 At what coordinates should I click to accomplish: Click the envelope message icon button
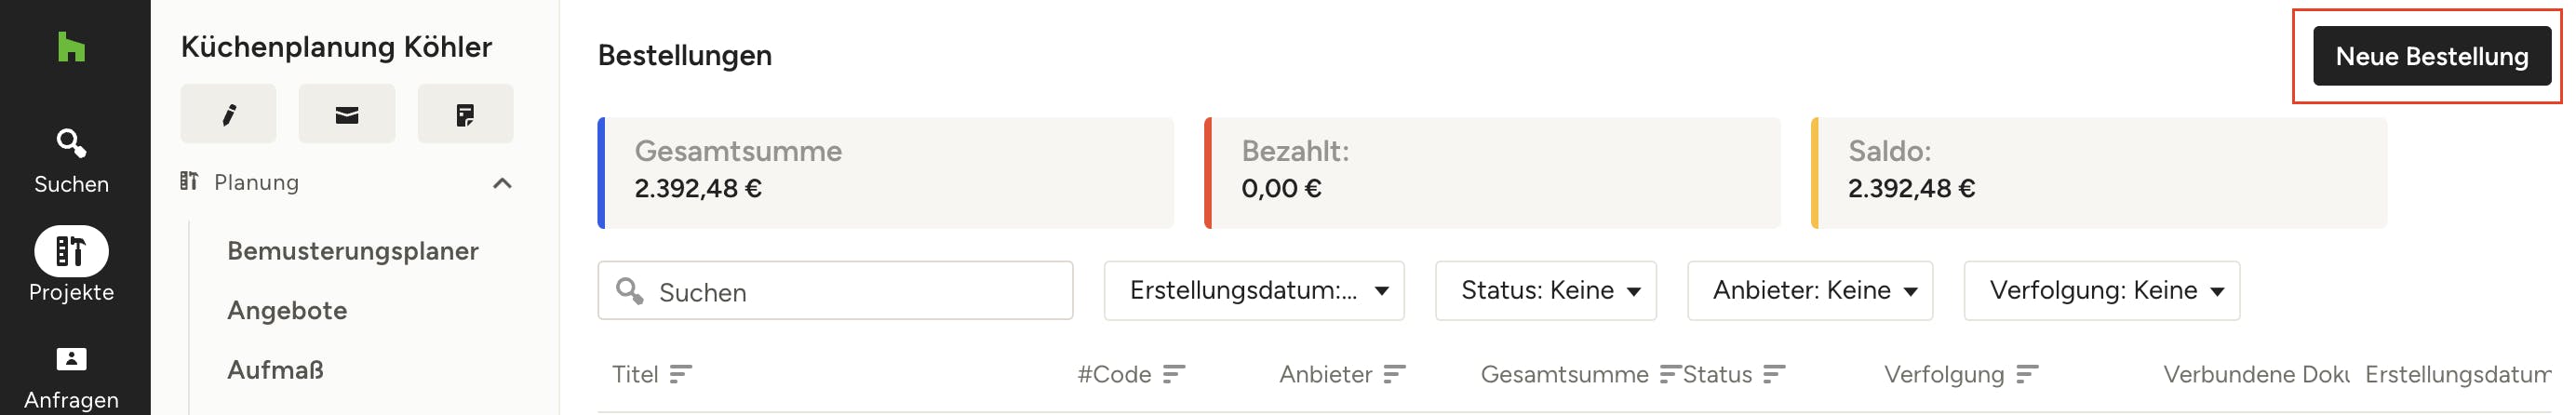coord(346,114)
